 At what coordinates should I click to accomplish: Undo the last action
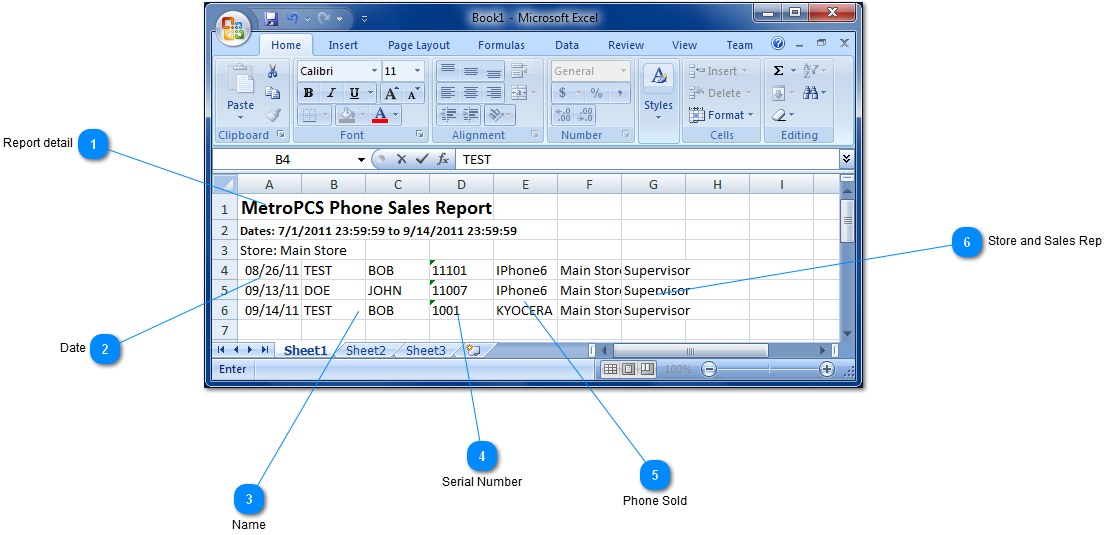(x=292, y=18)
